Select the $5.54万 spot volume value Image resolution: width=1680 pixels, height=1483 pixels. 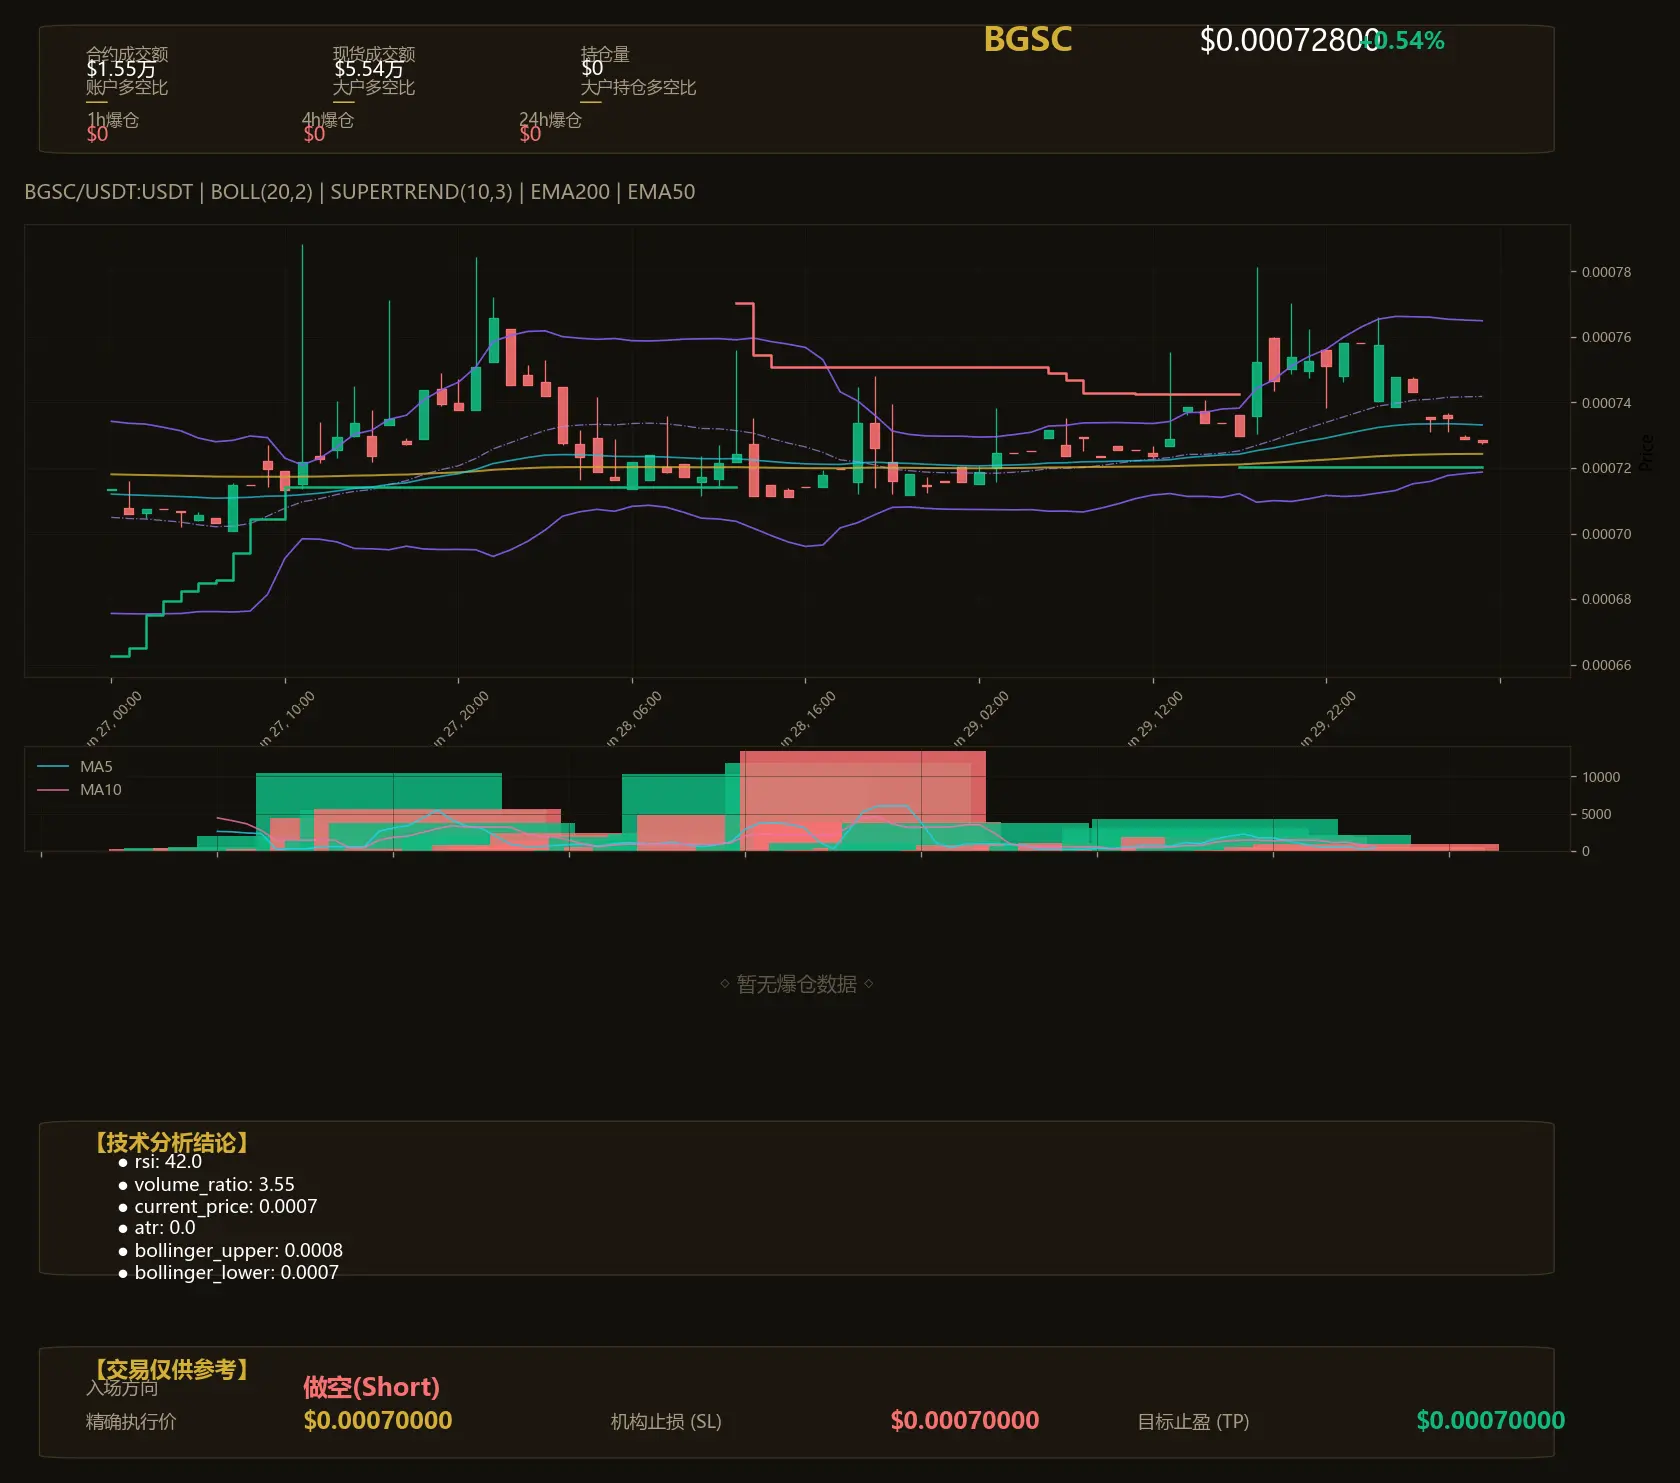tap(369, 69)
